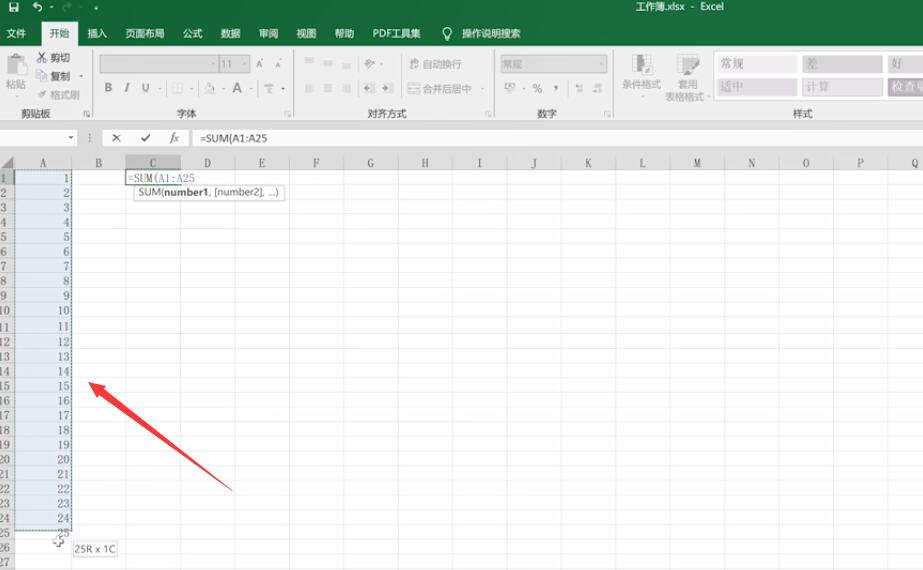Image resolution: width=923 pixels, height=570 pixels.
Task: Click the Copy (复制) icon
Action: tap(42, 75)
